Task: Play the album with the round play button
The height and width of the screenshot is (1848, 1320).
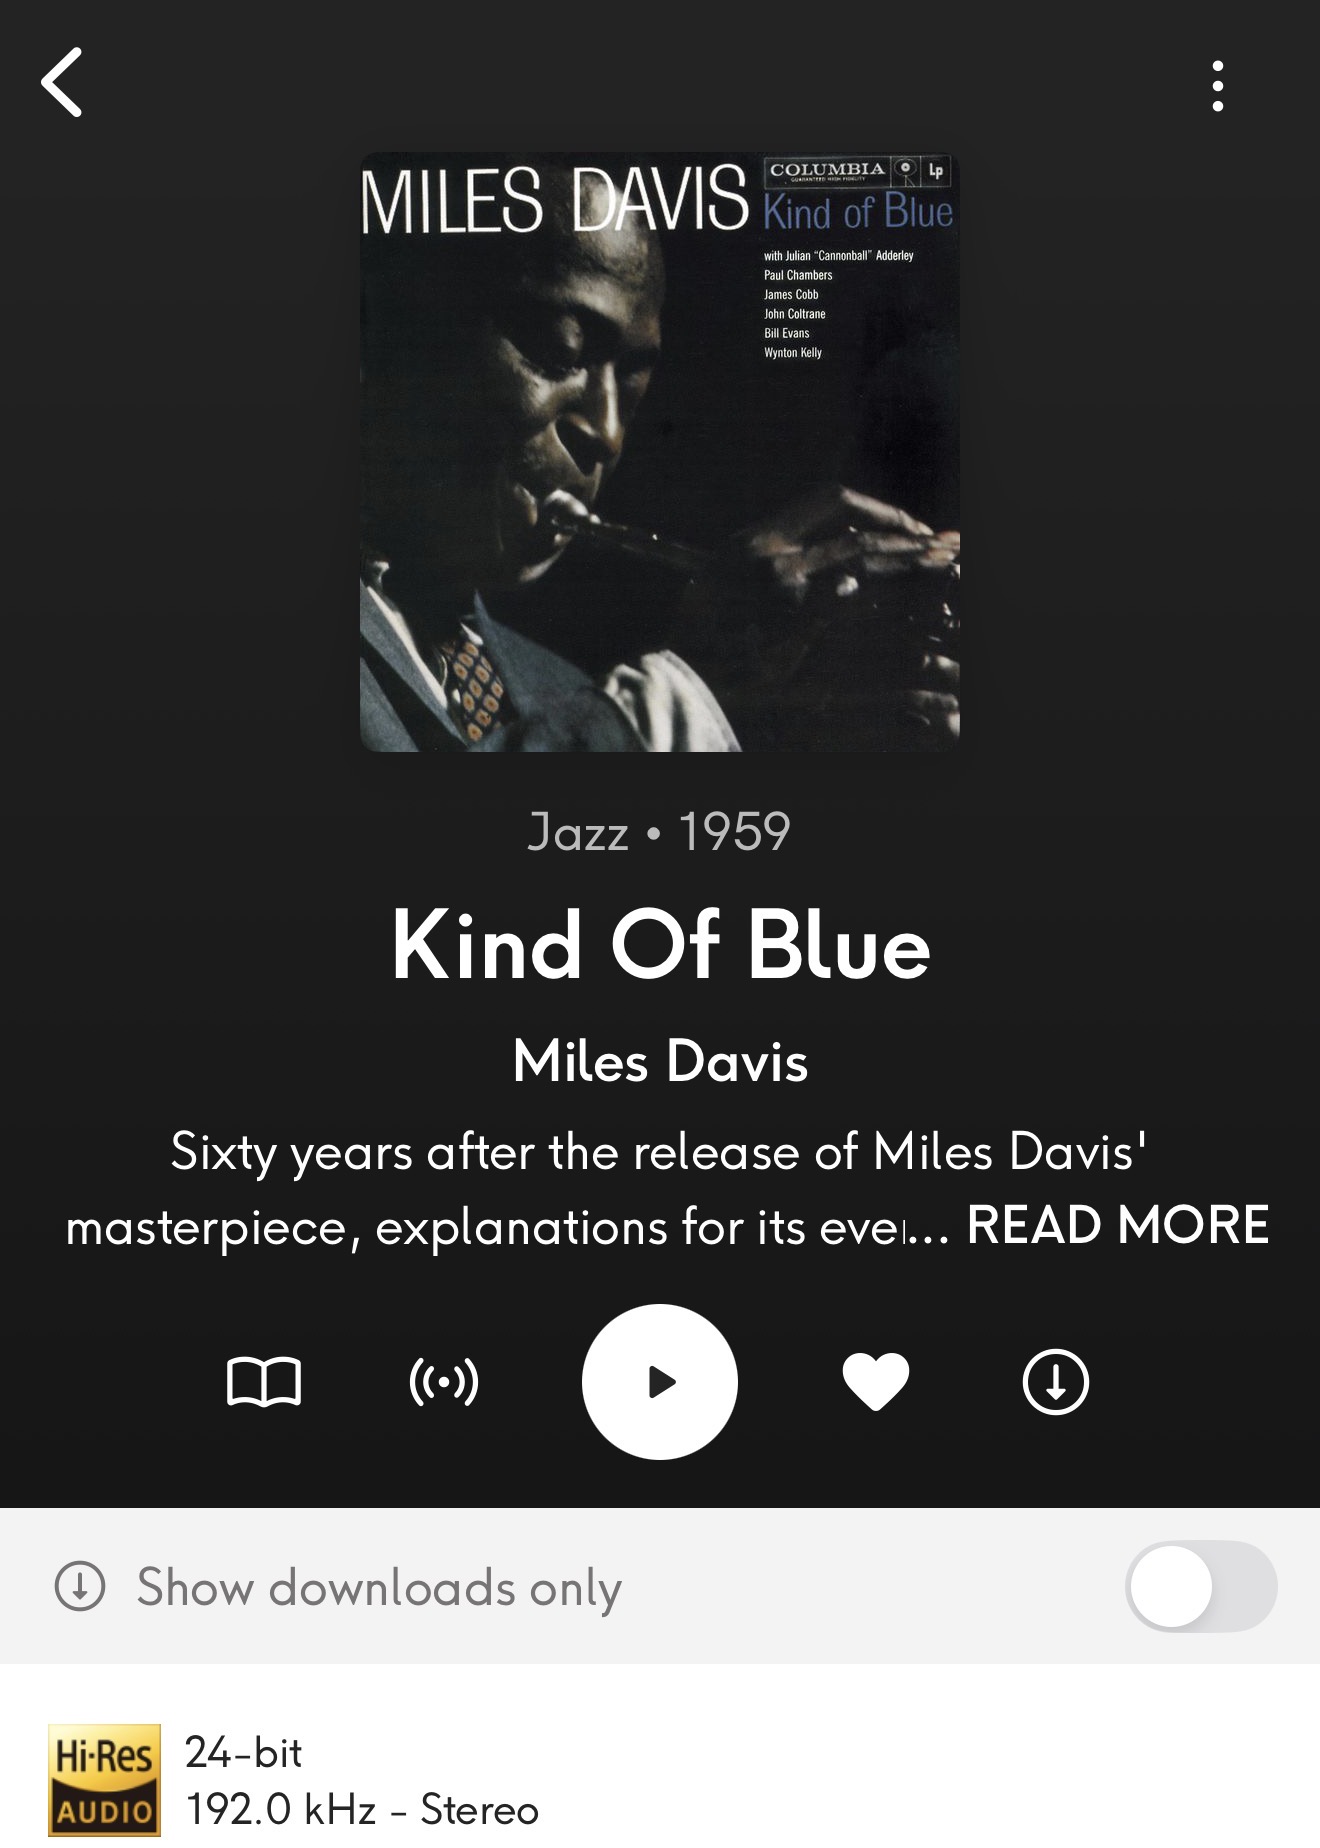Action: pos(660,1382)
